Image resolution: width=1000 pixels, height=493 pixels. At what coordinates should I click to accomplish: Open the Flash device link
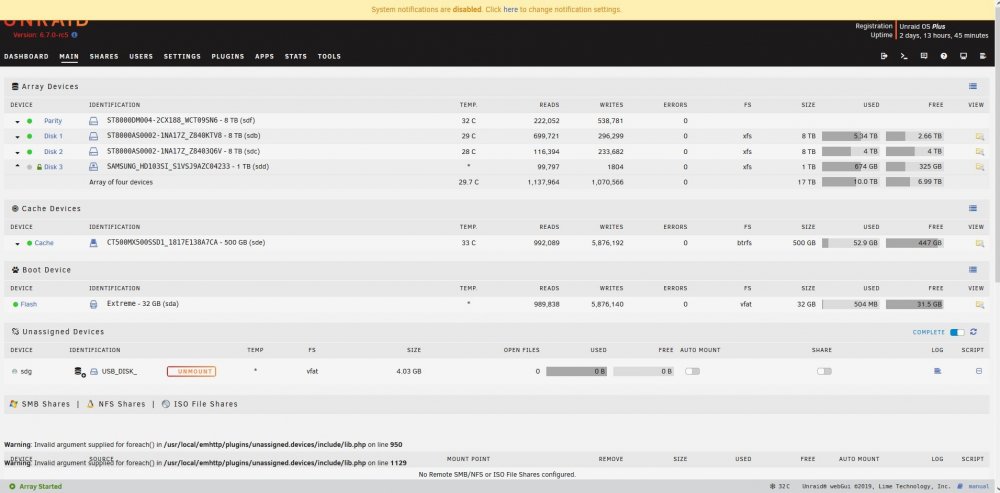pyautogui.click(x=29, y=304)
